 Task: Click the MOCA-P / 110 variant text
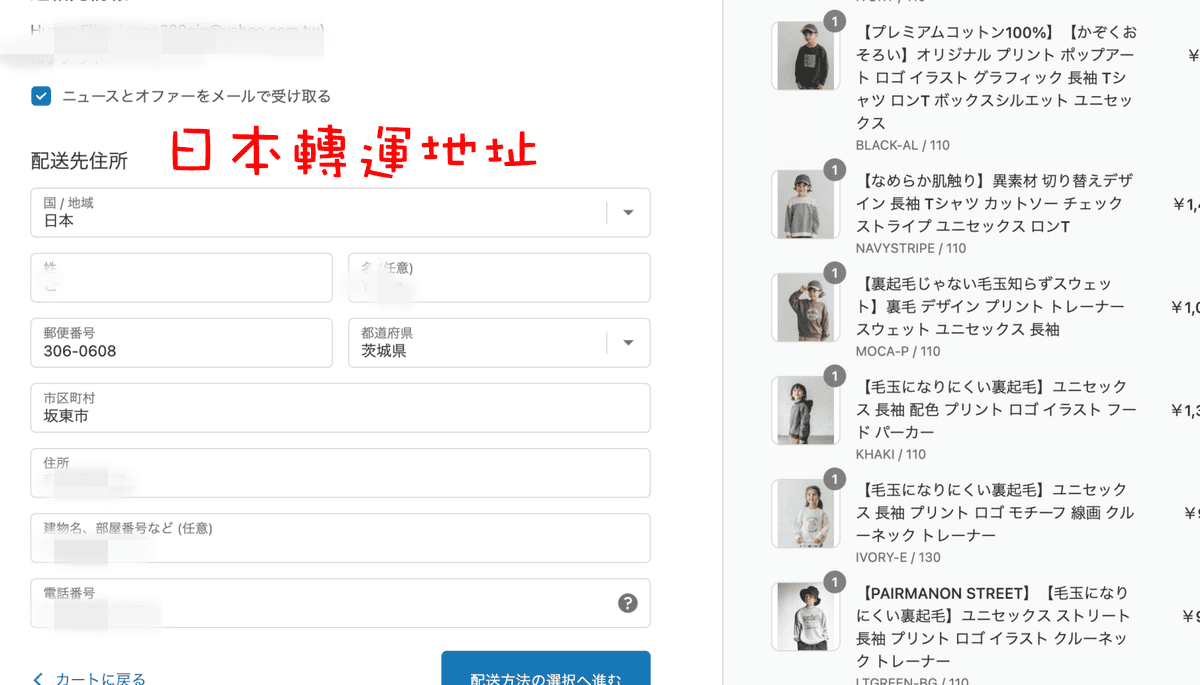tap(898, 351)
